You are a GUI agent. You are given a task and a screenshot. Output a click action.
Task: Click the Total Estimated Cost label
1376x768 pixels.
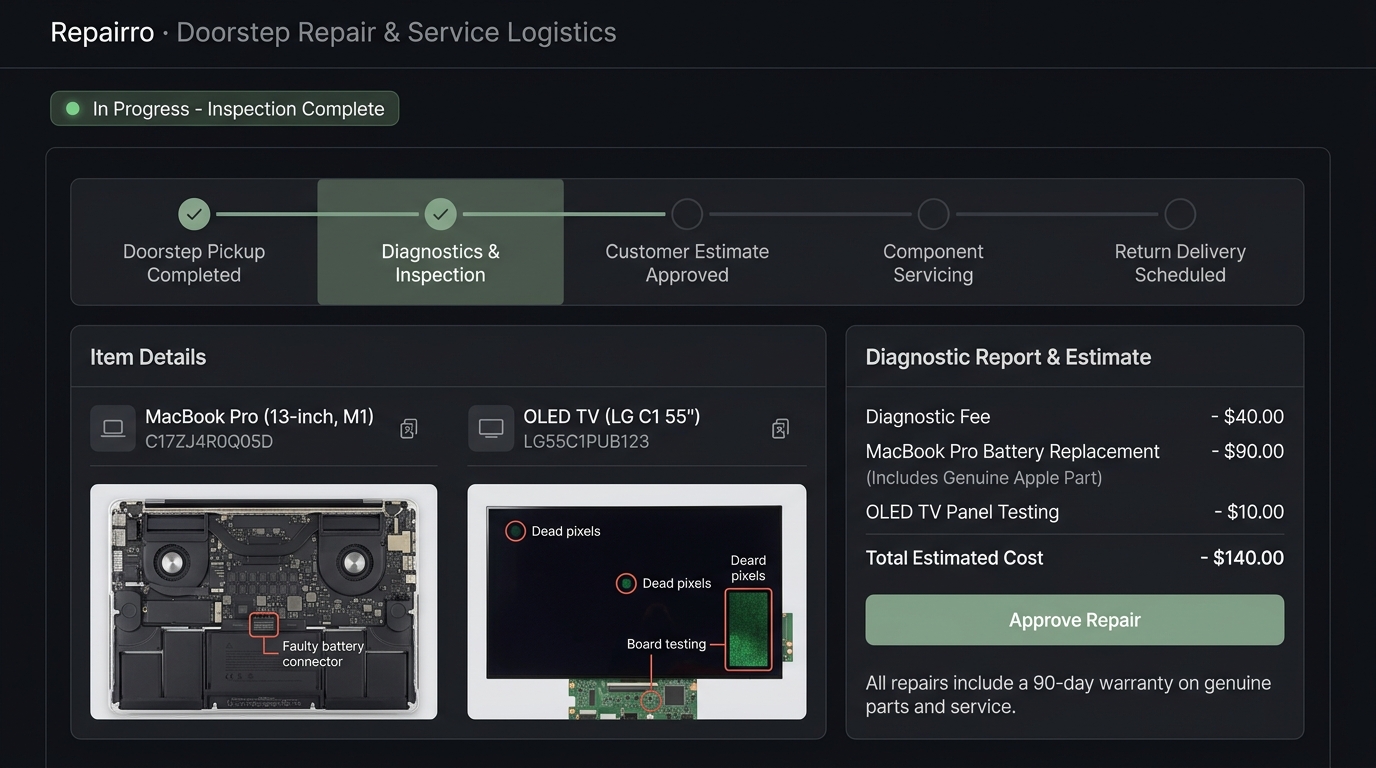(954, 558)
